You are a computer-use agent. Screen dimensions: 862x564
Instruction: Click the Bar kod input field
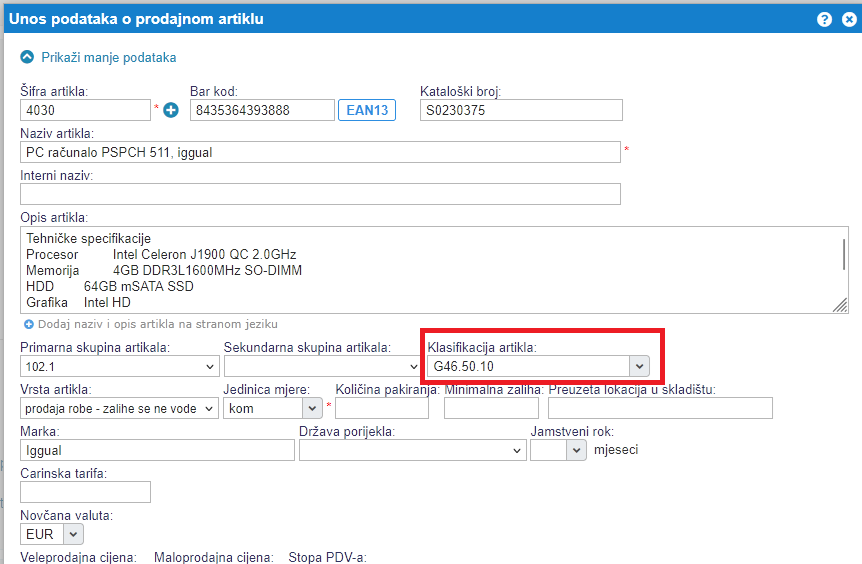[261, 110]
